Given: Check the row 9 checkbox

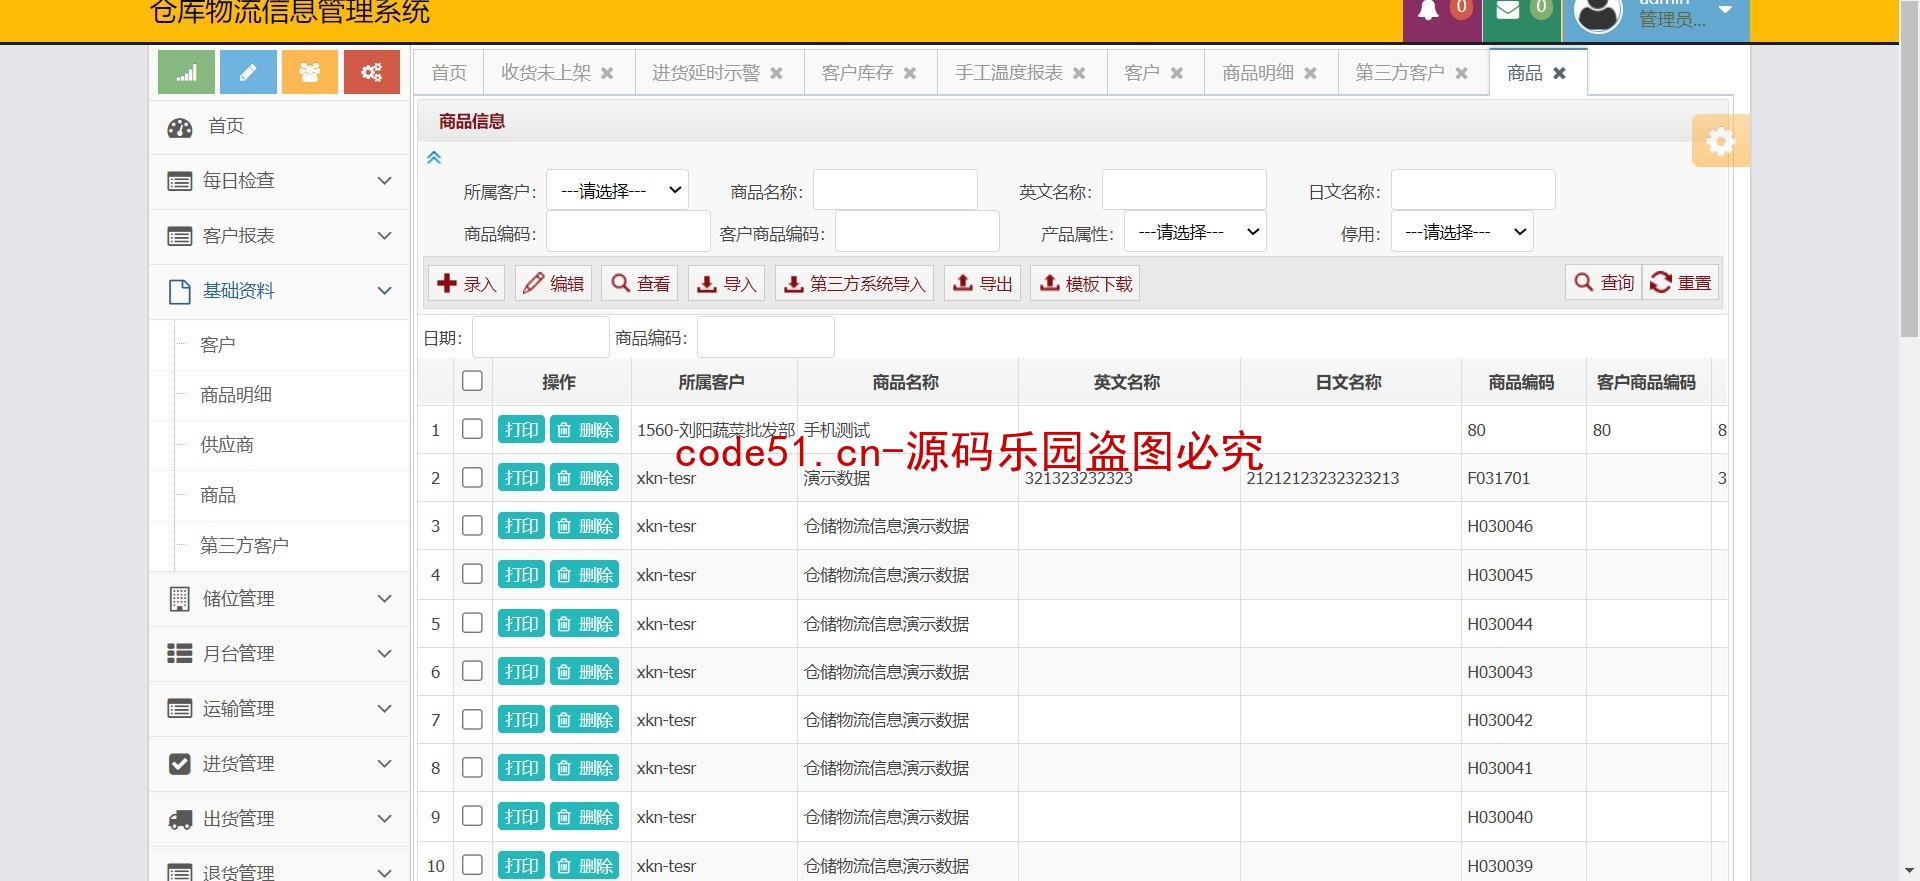Looking at the screenshot, I should (473, 816).
